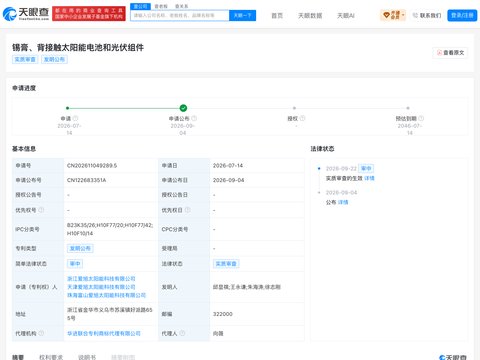The image size is (480, 360).
Task: Select the 查关系 search tab
Action: [181, 6]
